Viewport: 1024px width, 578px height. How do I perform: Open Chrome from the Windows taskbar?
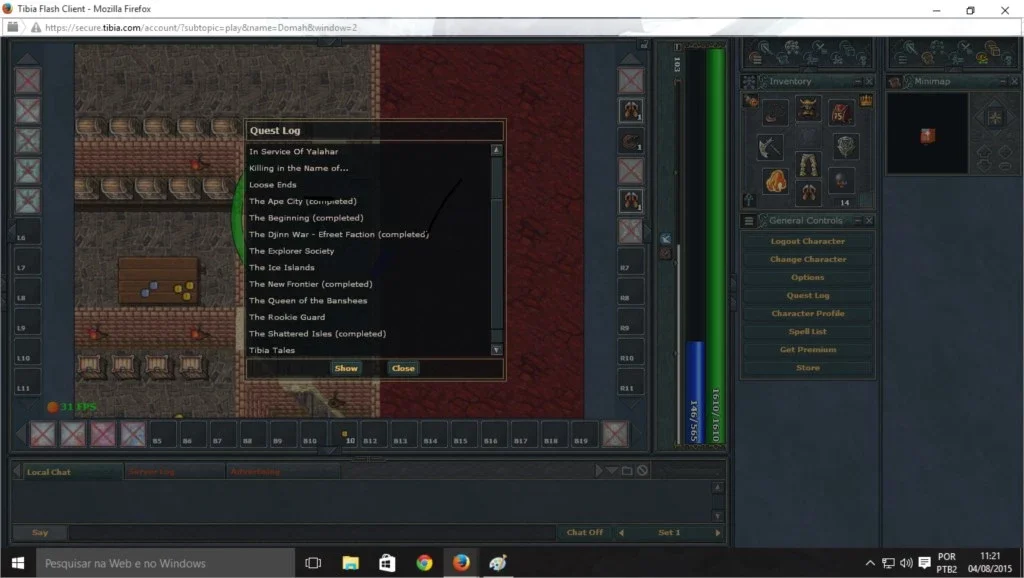424,563
